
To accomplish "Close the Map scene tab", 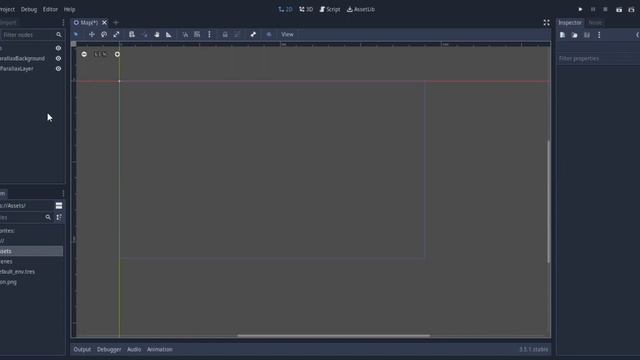I will (104, 22).
